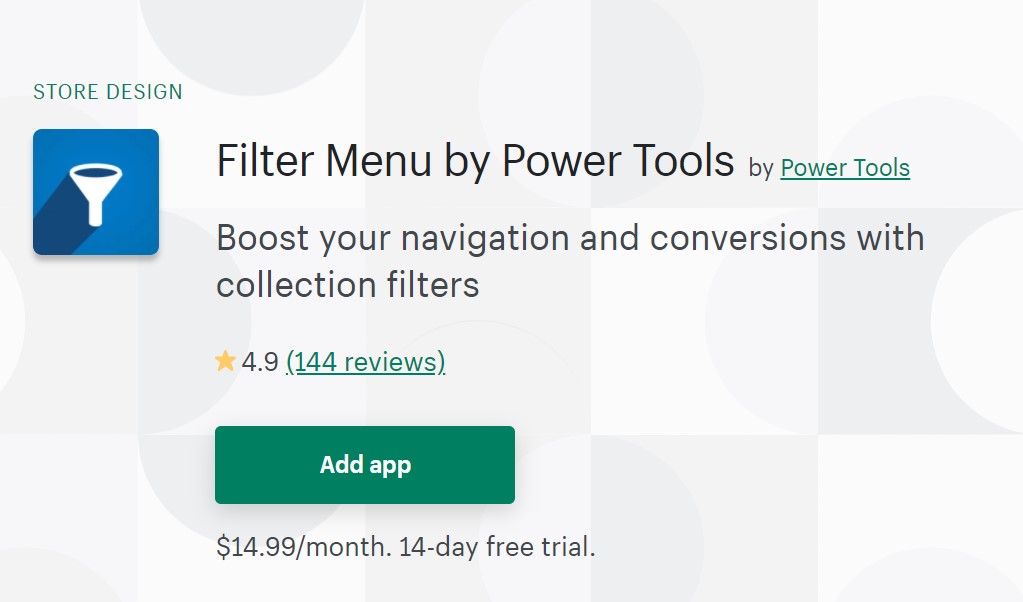Open the Power Tools developer link

[x=845, y=167]
